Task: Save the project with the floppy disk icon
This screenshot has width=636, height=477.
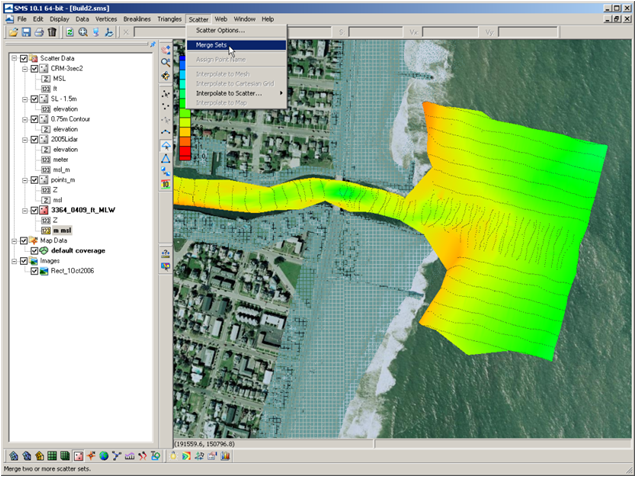Action: [26, 32]
